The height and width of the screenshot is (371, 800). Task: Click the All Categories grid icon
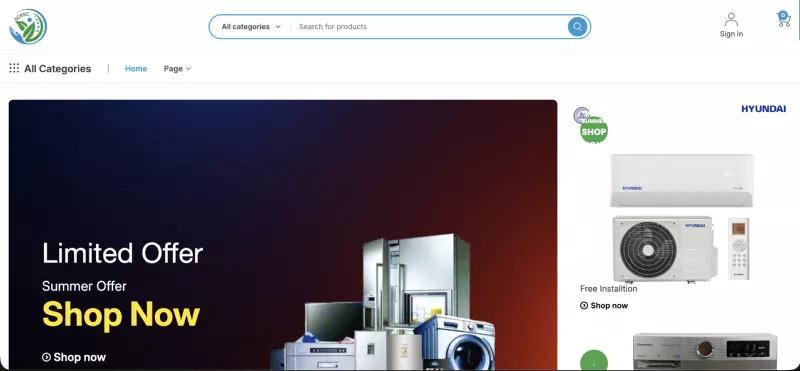click(14, 68)
